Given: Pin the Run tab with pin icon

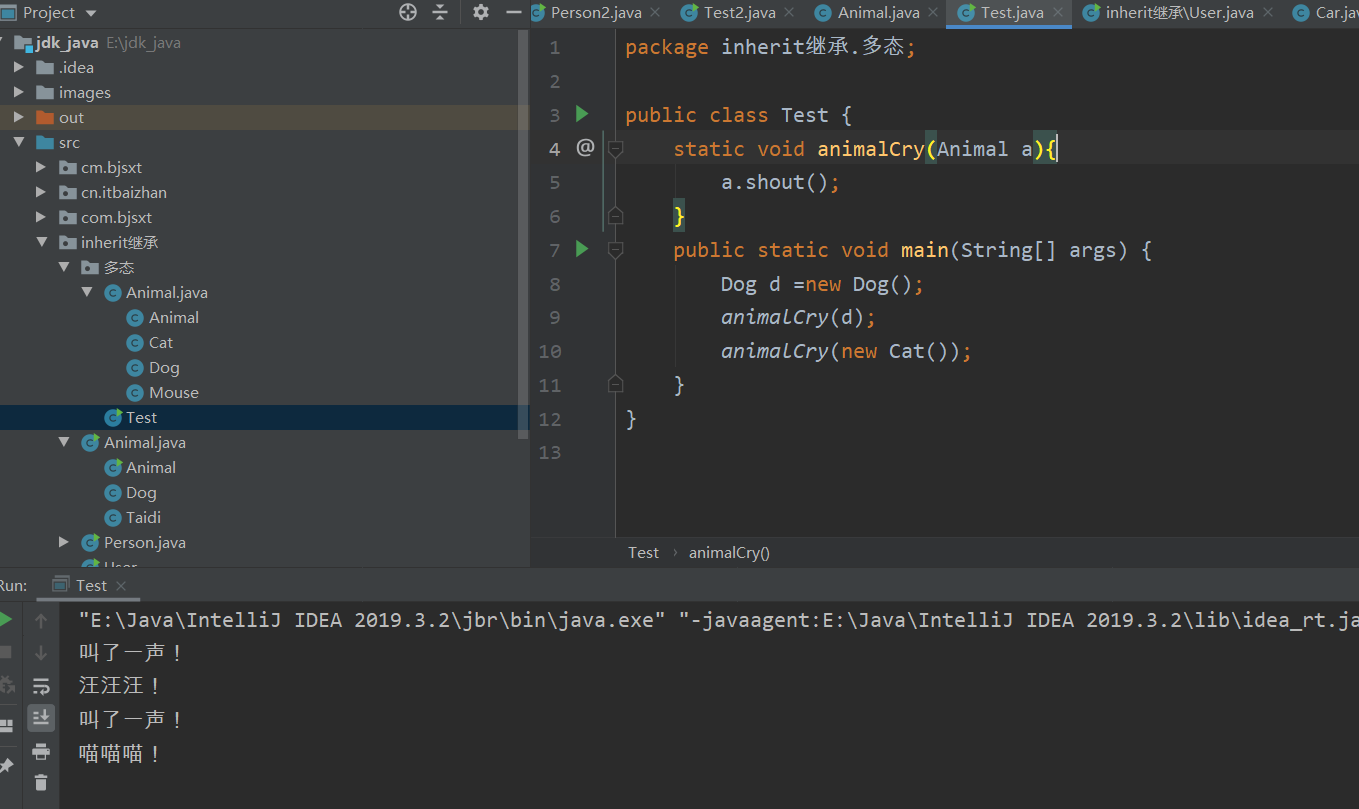Looking at the screenshot, I should click(x=6, y=766).
